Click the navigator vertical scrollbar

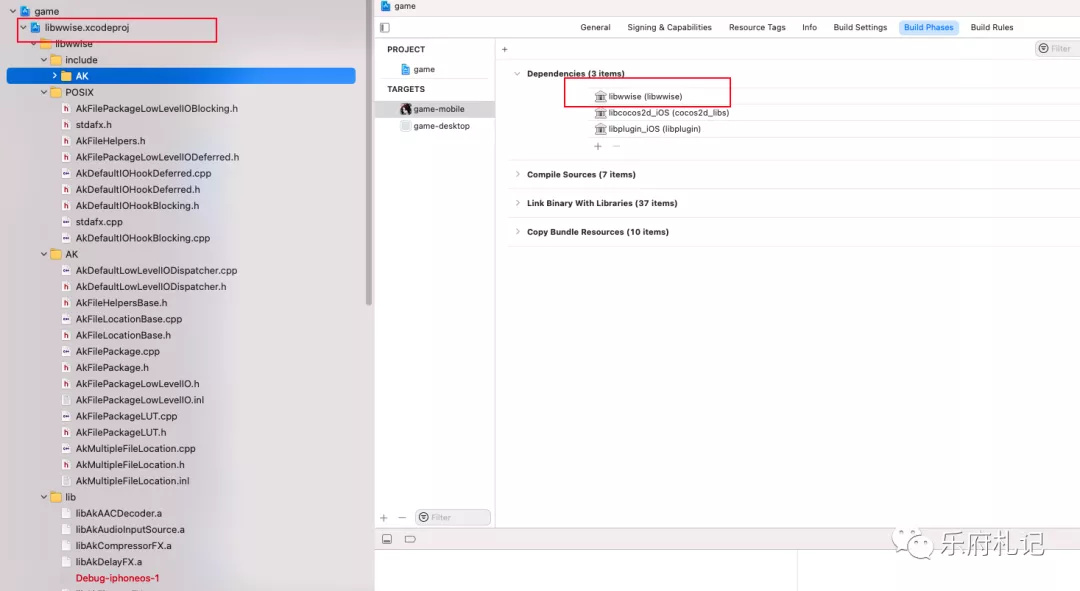pos(368,152)
